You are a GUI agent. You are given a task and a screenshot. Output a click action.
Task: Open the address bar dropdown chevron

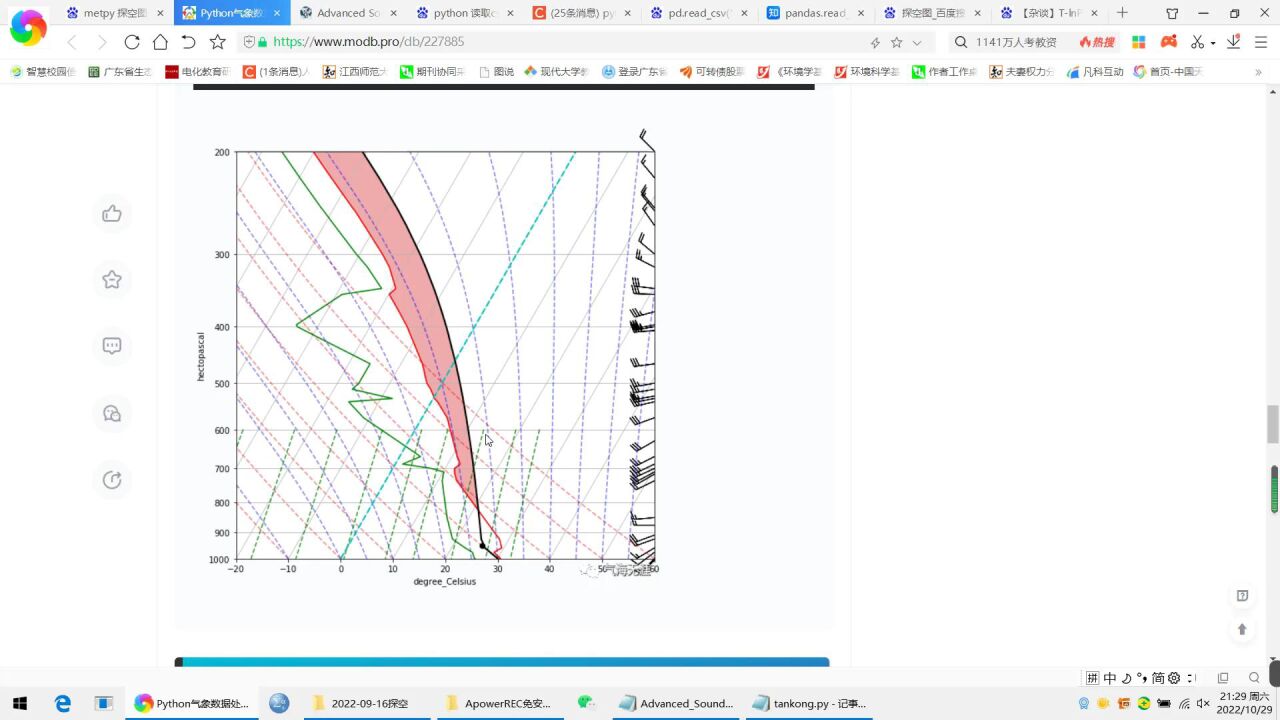tap(916, 41)
